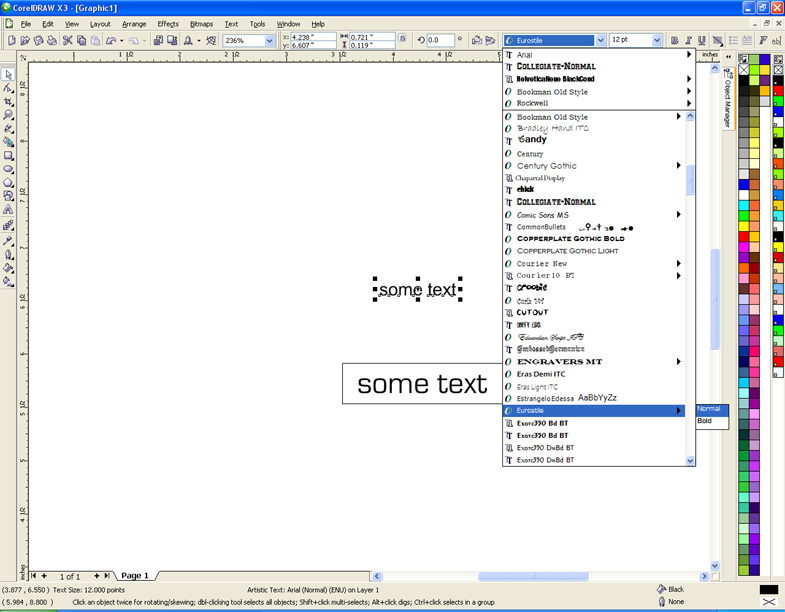The width and height of the screenshot is (785, 612).
Task: Click the Open file icon
Action: pyautogui.click(x=25, y=41)
